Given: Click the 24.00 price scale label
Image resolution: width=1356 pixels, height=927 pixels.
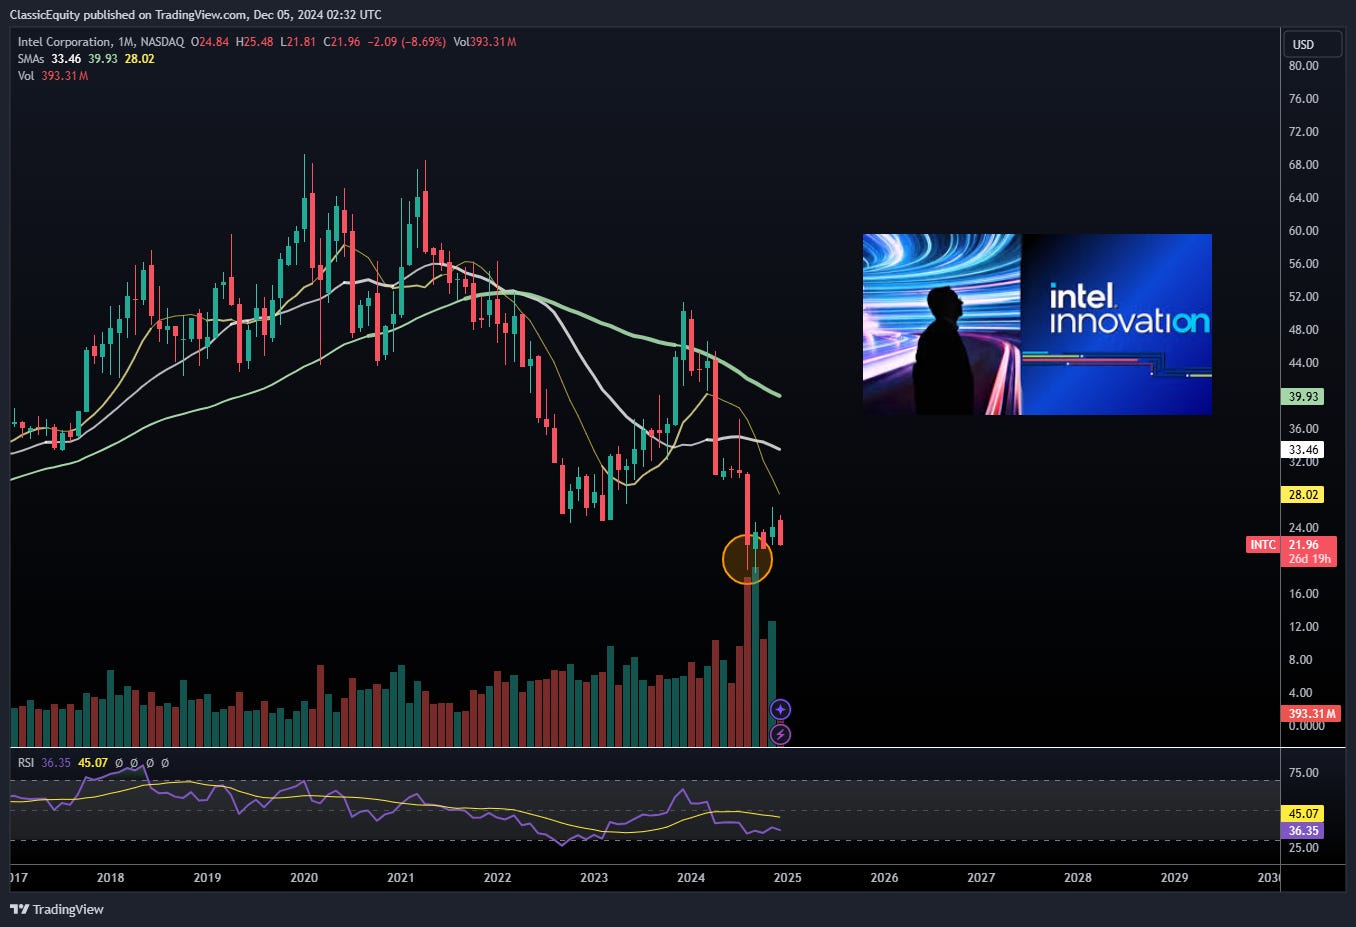Looking at the screenshot, I should pyautogui.click(x=1303, y=528).
